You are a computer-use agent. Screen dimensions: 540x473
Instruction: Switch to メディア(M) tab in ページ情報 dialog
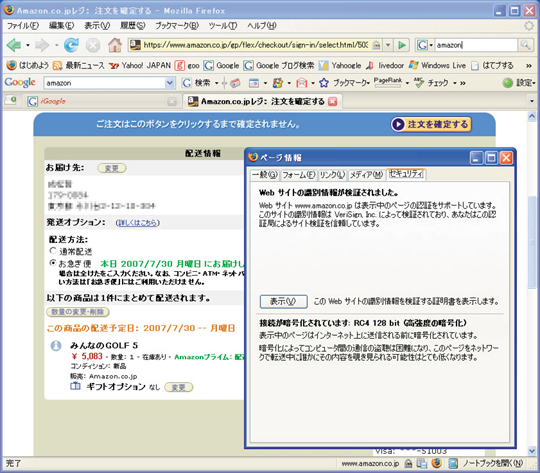(x=366, y=175)
